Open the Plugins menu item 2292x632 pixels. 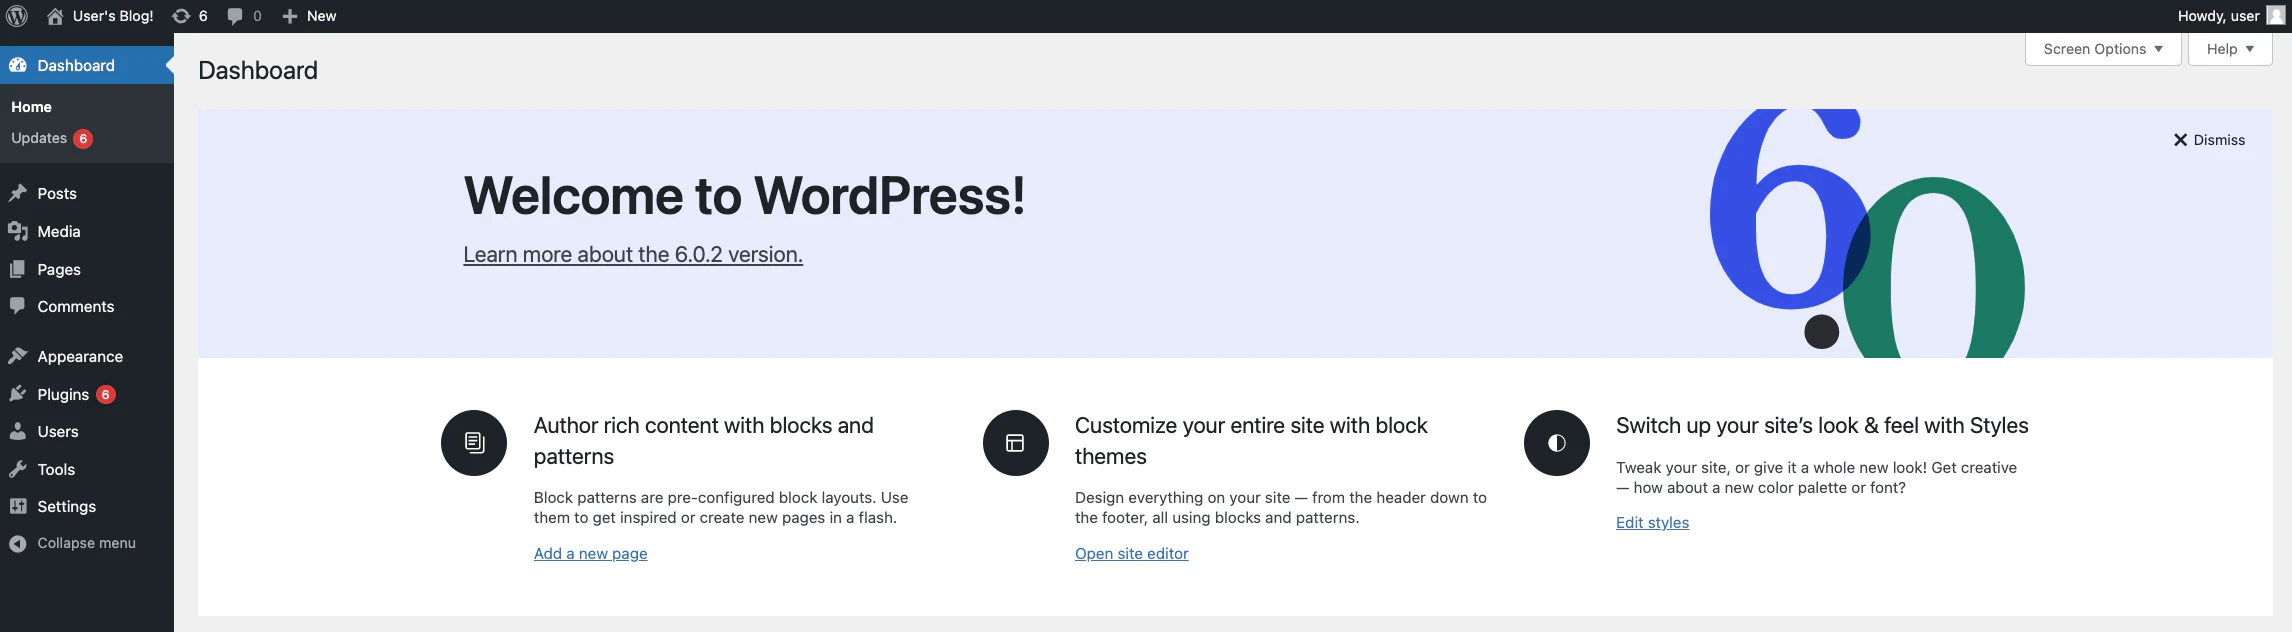(63, 394)
